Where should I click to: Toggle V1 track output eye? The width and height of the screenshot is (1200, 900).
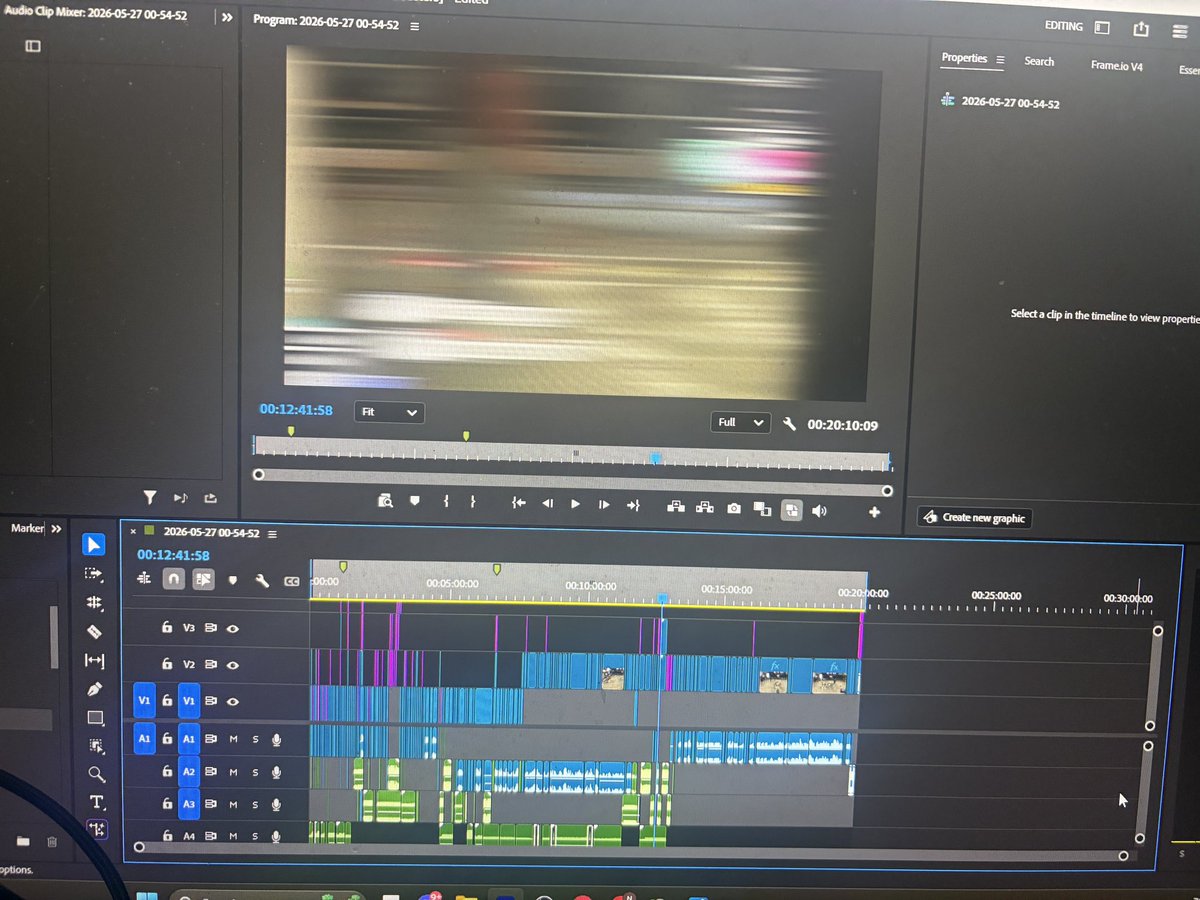tap(233, 702)
